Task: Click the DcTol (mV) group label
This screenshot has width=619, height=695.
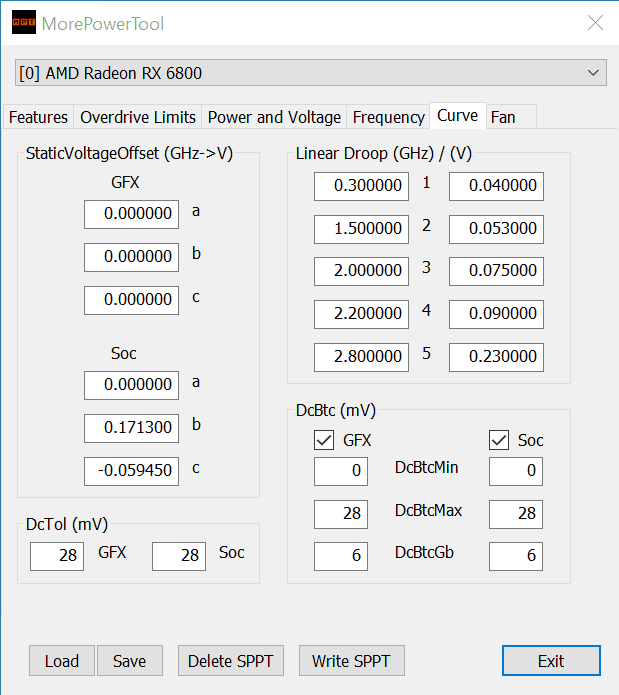Action: point(67,524)
